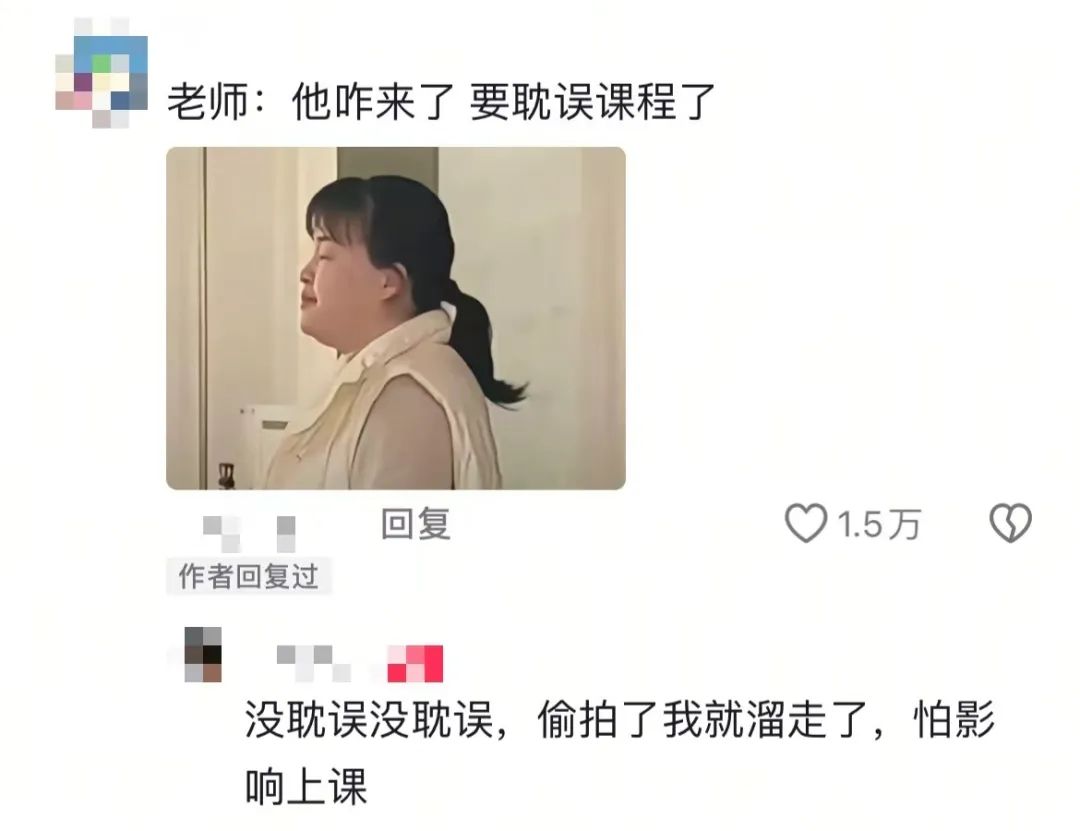Select the reply line starting 没耽误没耽误

tap(620, 721)
